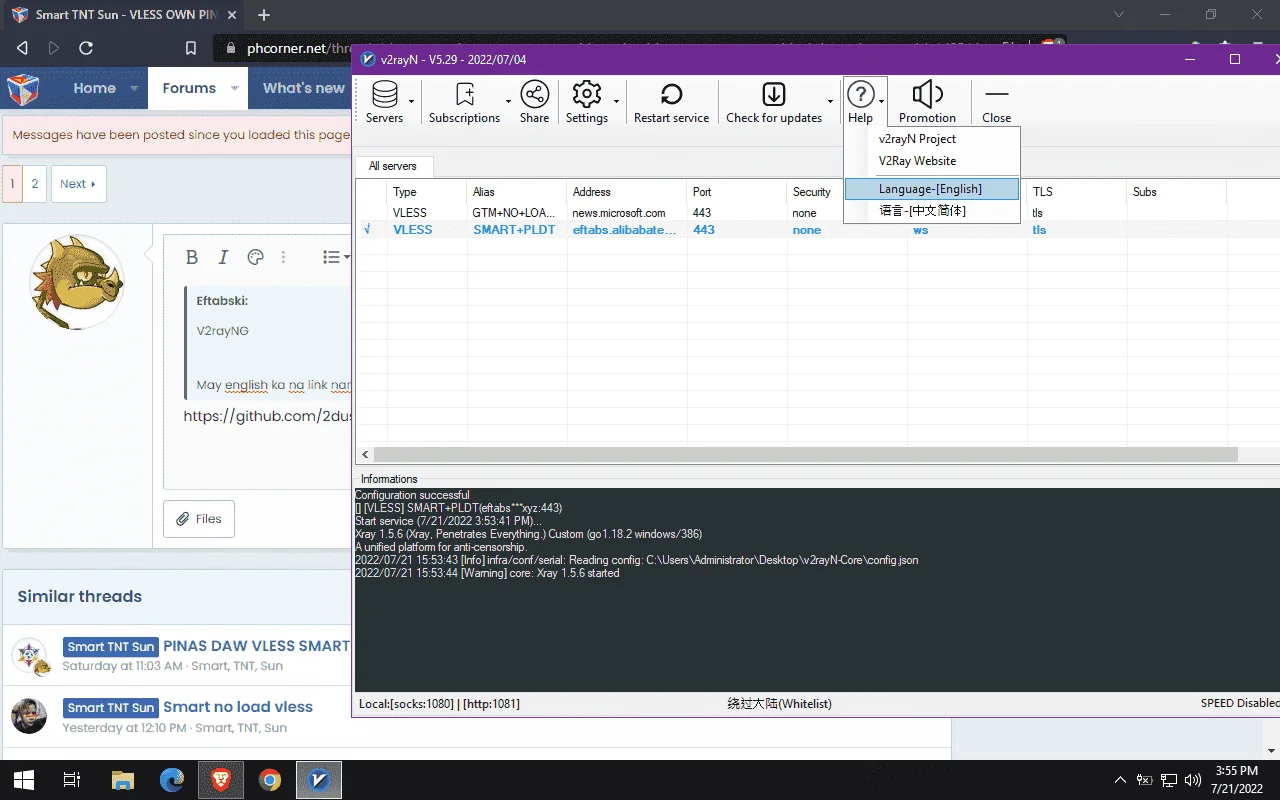
Task: Select the SMART+PLDT server alias
Action: click(x=514, y=230)
